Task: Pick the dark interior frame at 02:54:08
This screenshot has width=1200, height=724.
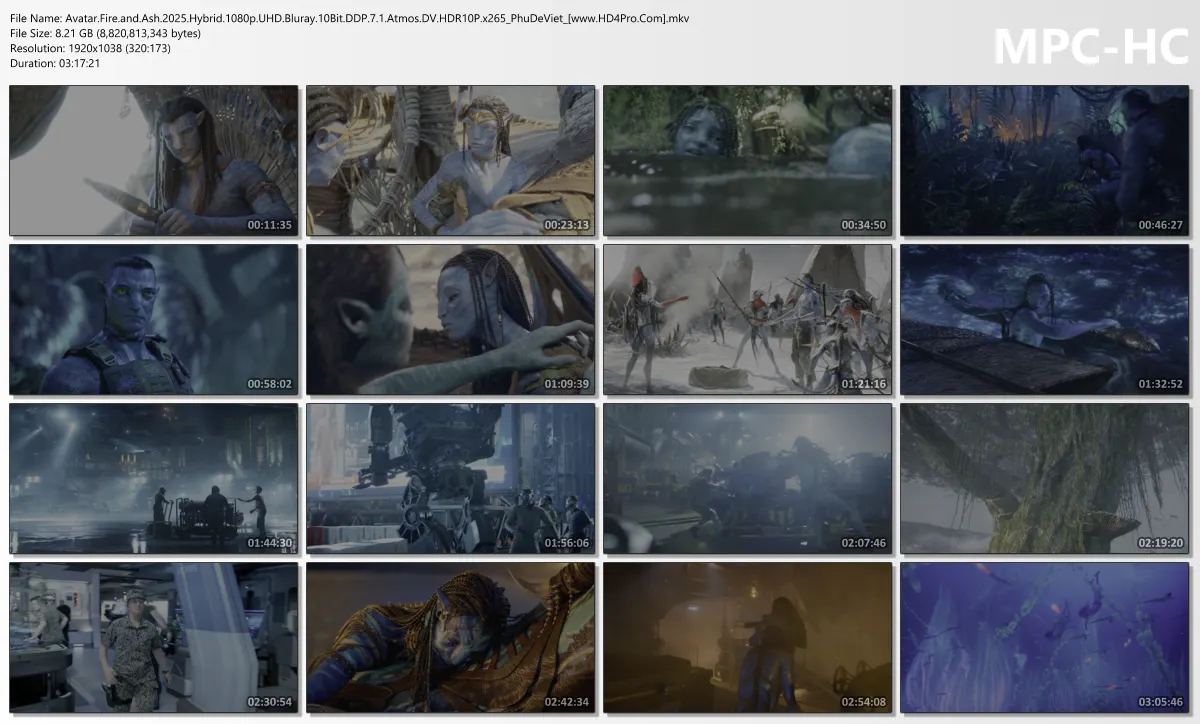Action: [747, 637]
